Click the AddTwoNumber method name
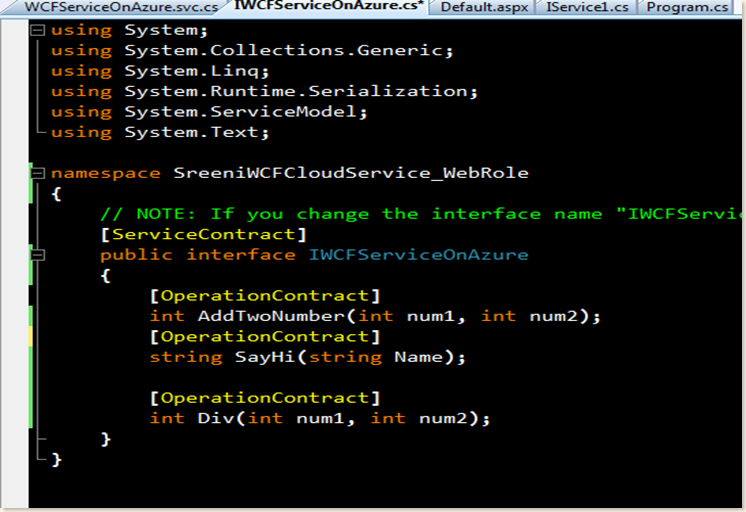 pos(272,316)
